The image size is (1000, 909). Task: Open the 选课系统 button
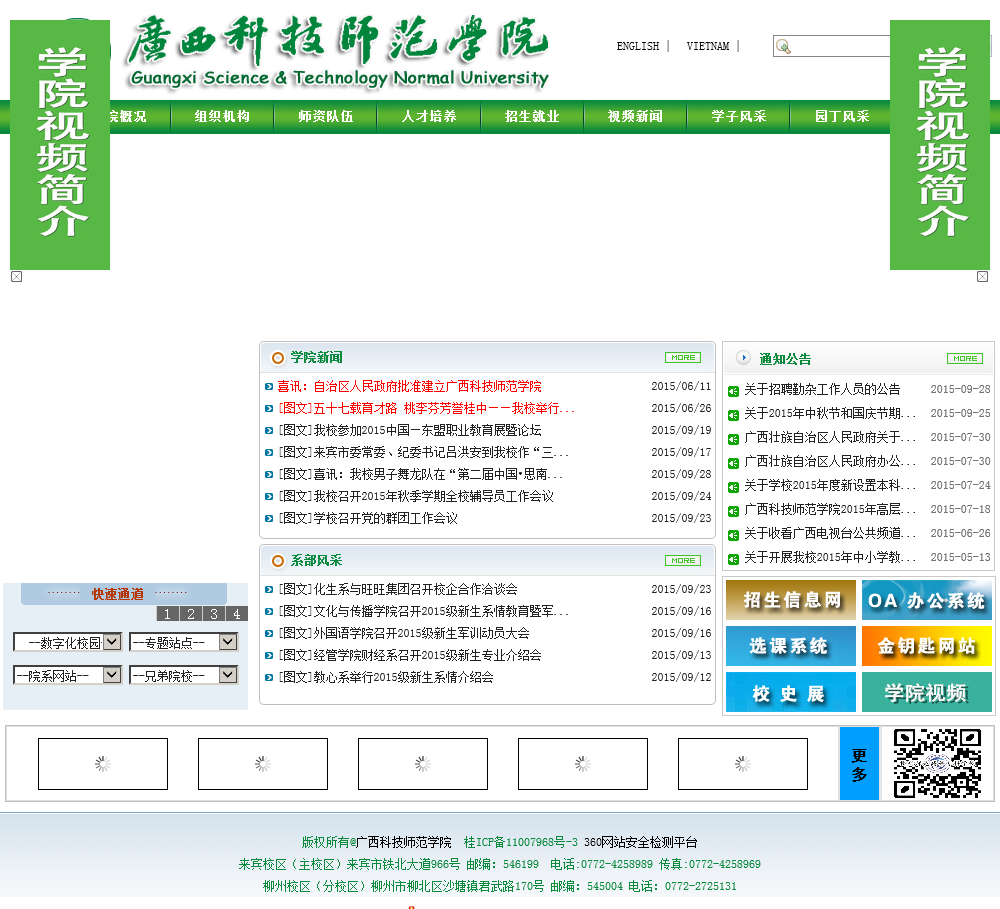pyautogui.click(x=791, y=646)
